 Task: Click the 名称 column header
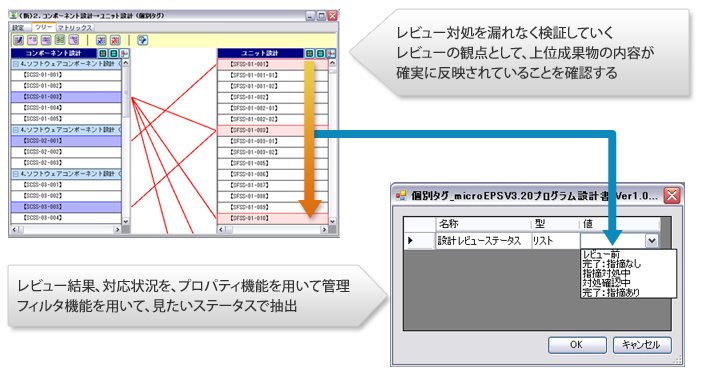[x=483, y=224]
